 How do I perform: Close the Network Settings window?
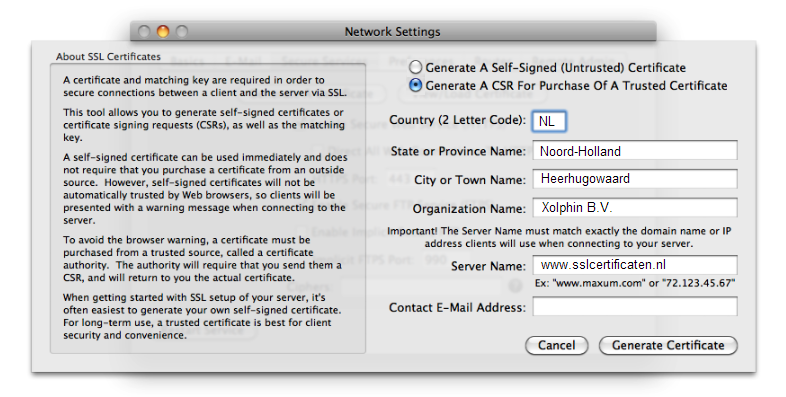[144, 32]
